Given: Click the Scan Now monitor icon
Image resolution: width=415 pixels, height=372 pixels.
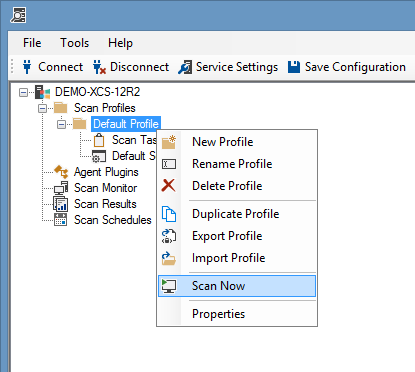Looking at the screenshot, I should 169,286.
